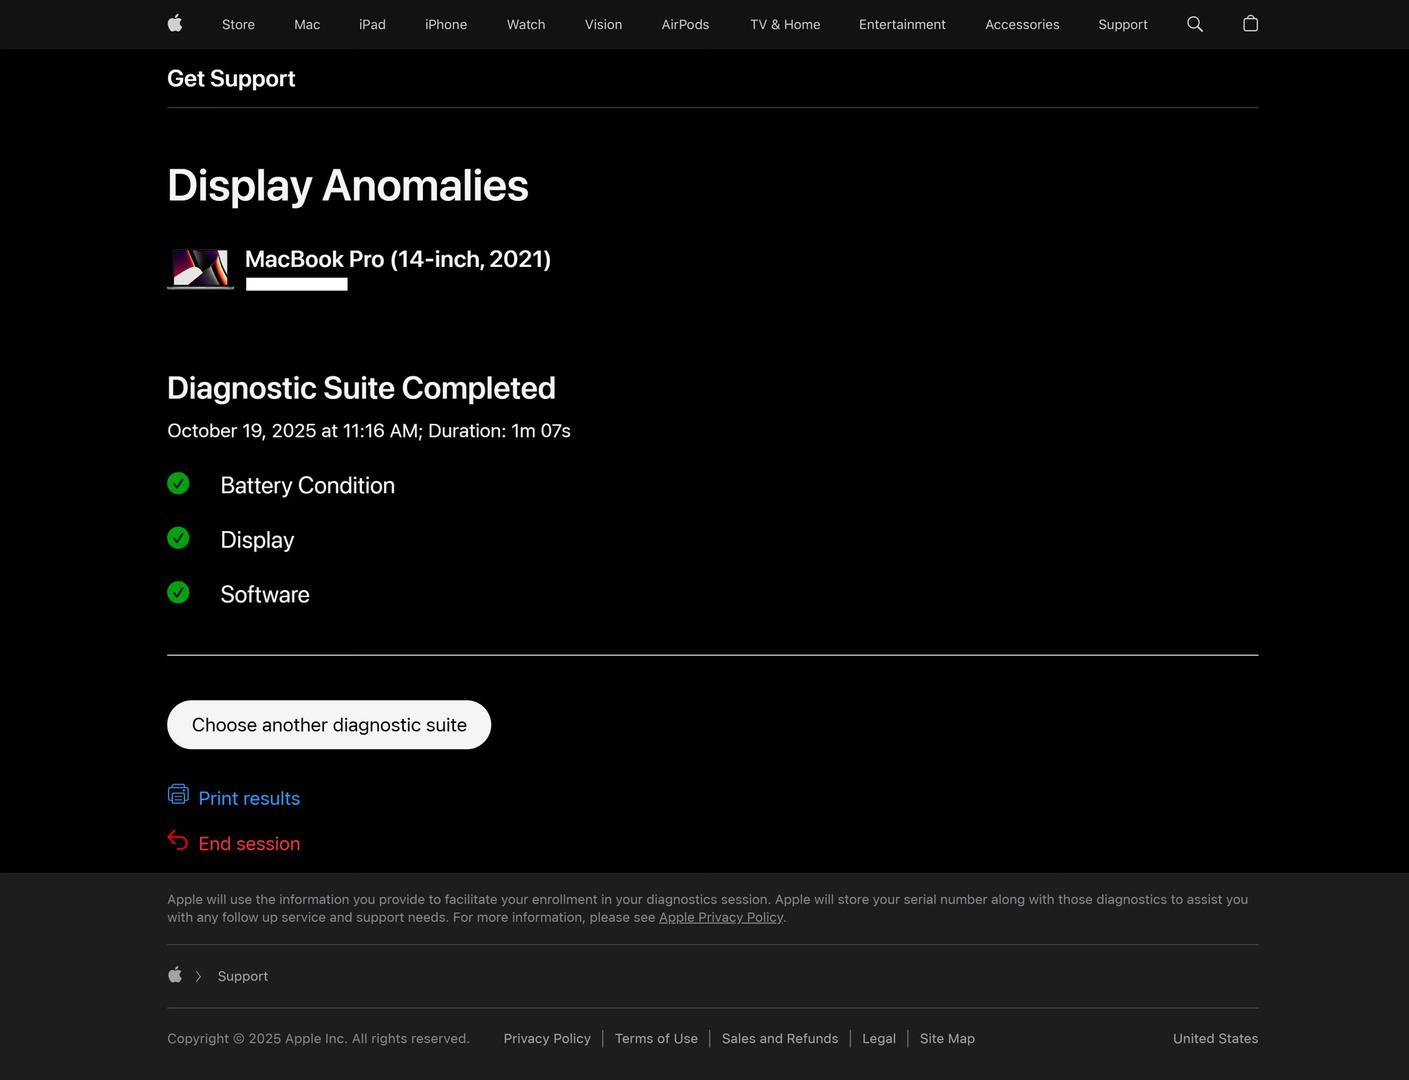Image resolution: width=1409 pixels, height=1080 pixels.
Task: Click the MacBook Pro device thumbnail
Action: pyautogui.click(x=200, y=269)
